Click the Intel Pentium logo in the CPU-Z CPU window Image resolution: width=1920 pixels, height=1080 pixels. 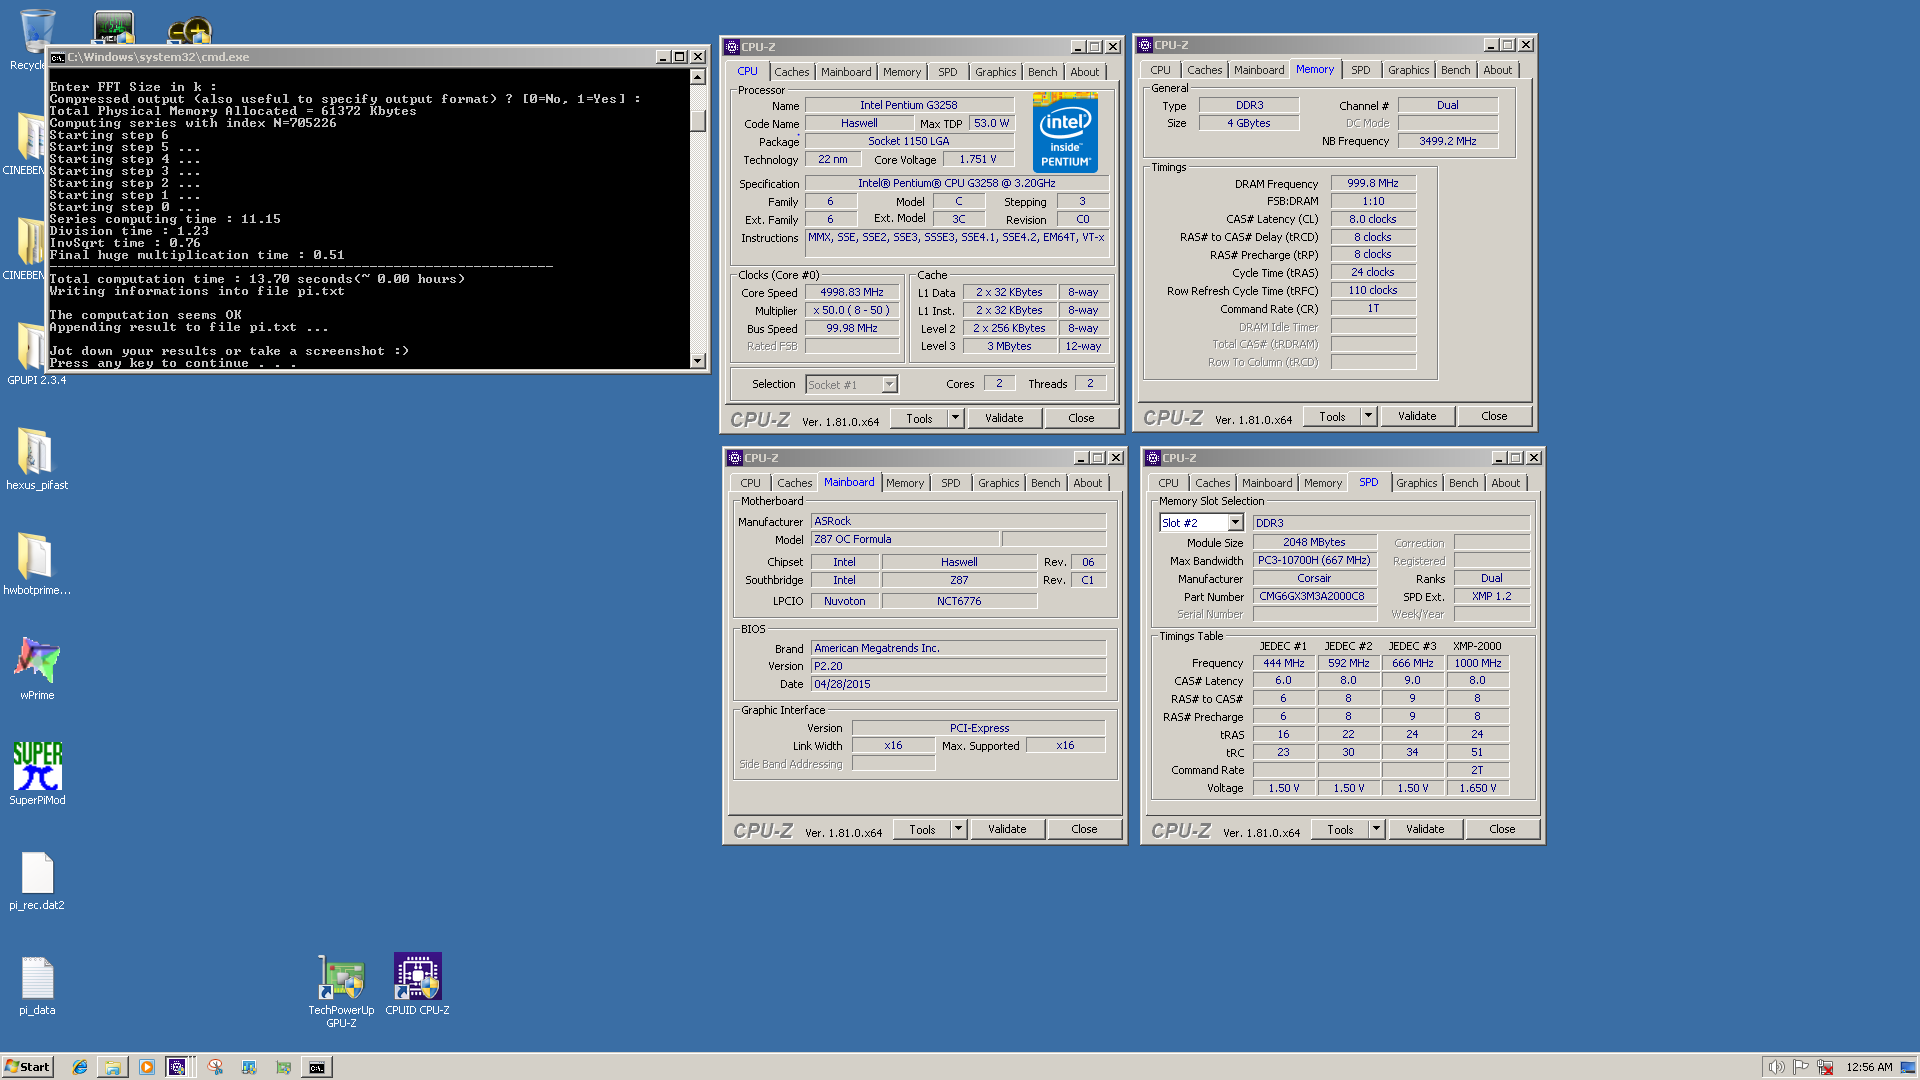(1065, 134)
